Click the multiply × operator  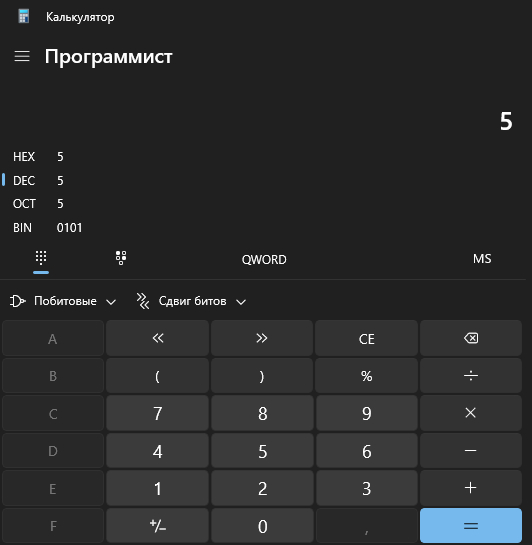tap(471, 413)
